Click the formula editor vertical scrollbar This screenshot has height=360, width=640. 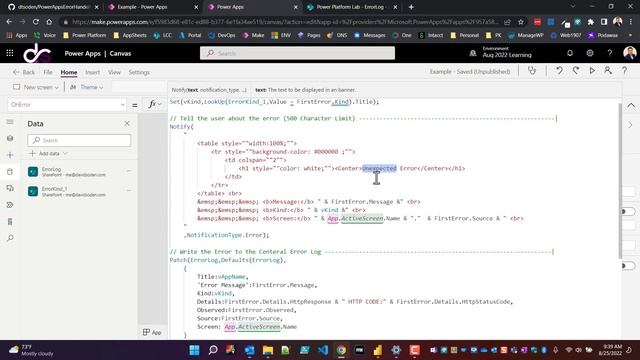(620, 180)
